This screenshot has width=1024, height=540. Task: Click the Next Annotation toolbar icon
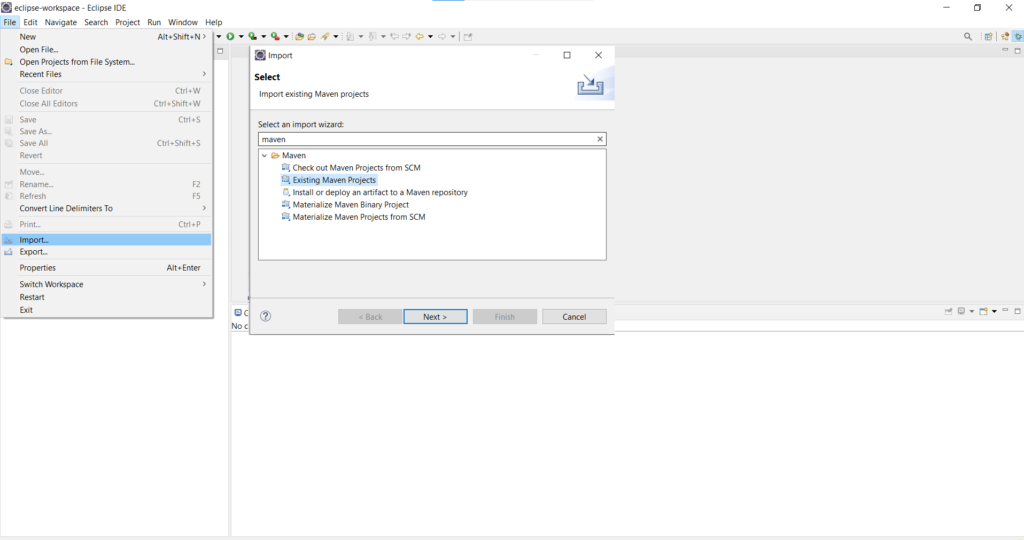(x=350, y=37)
